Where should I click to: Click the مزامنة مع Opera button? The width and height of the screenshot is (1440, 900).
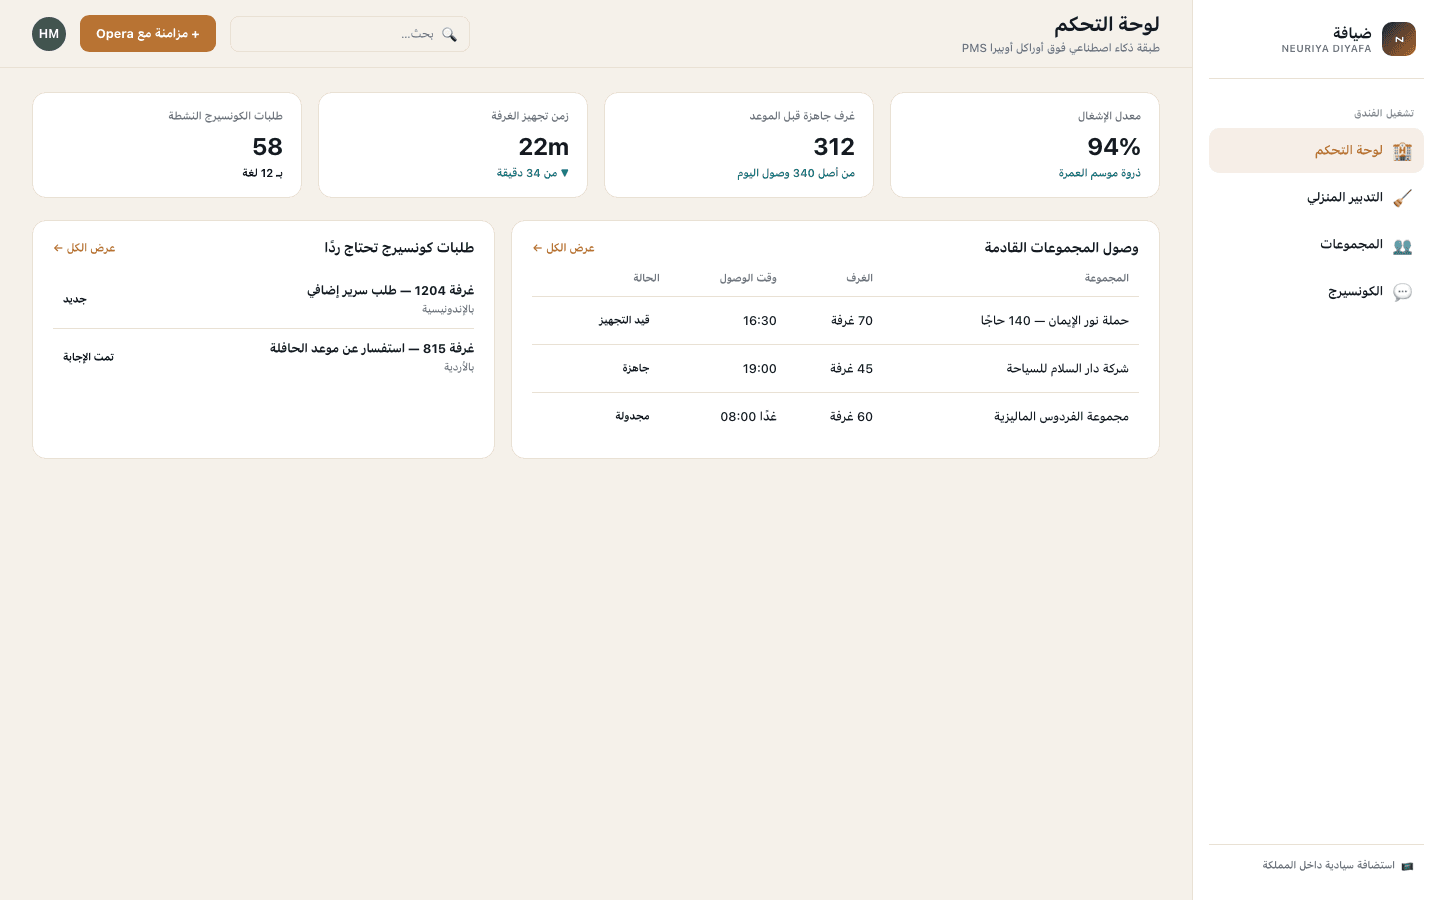[x=148, y=34]
